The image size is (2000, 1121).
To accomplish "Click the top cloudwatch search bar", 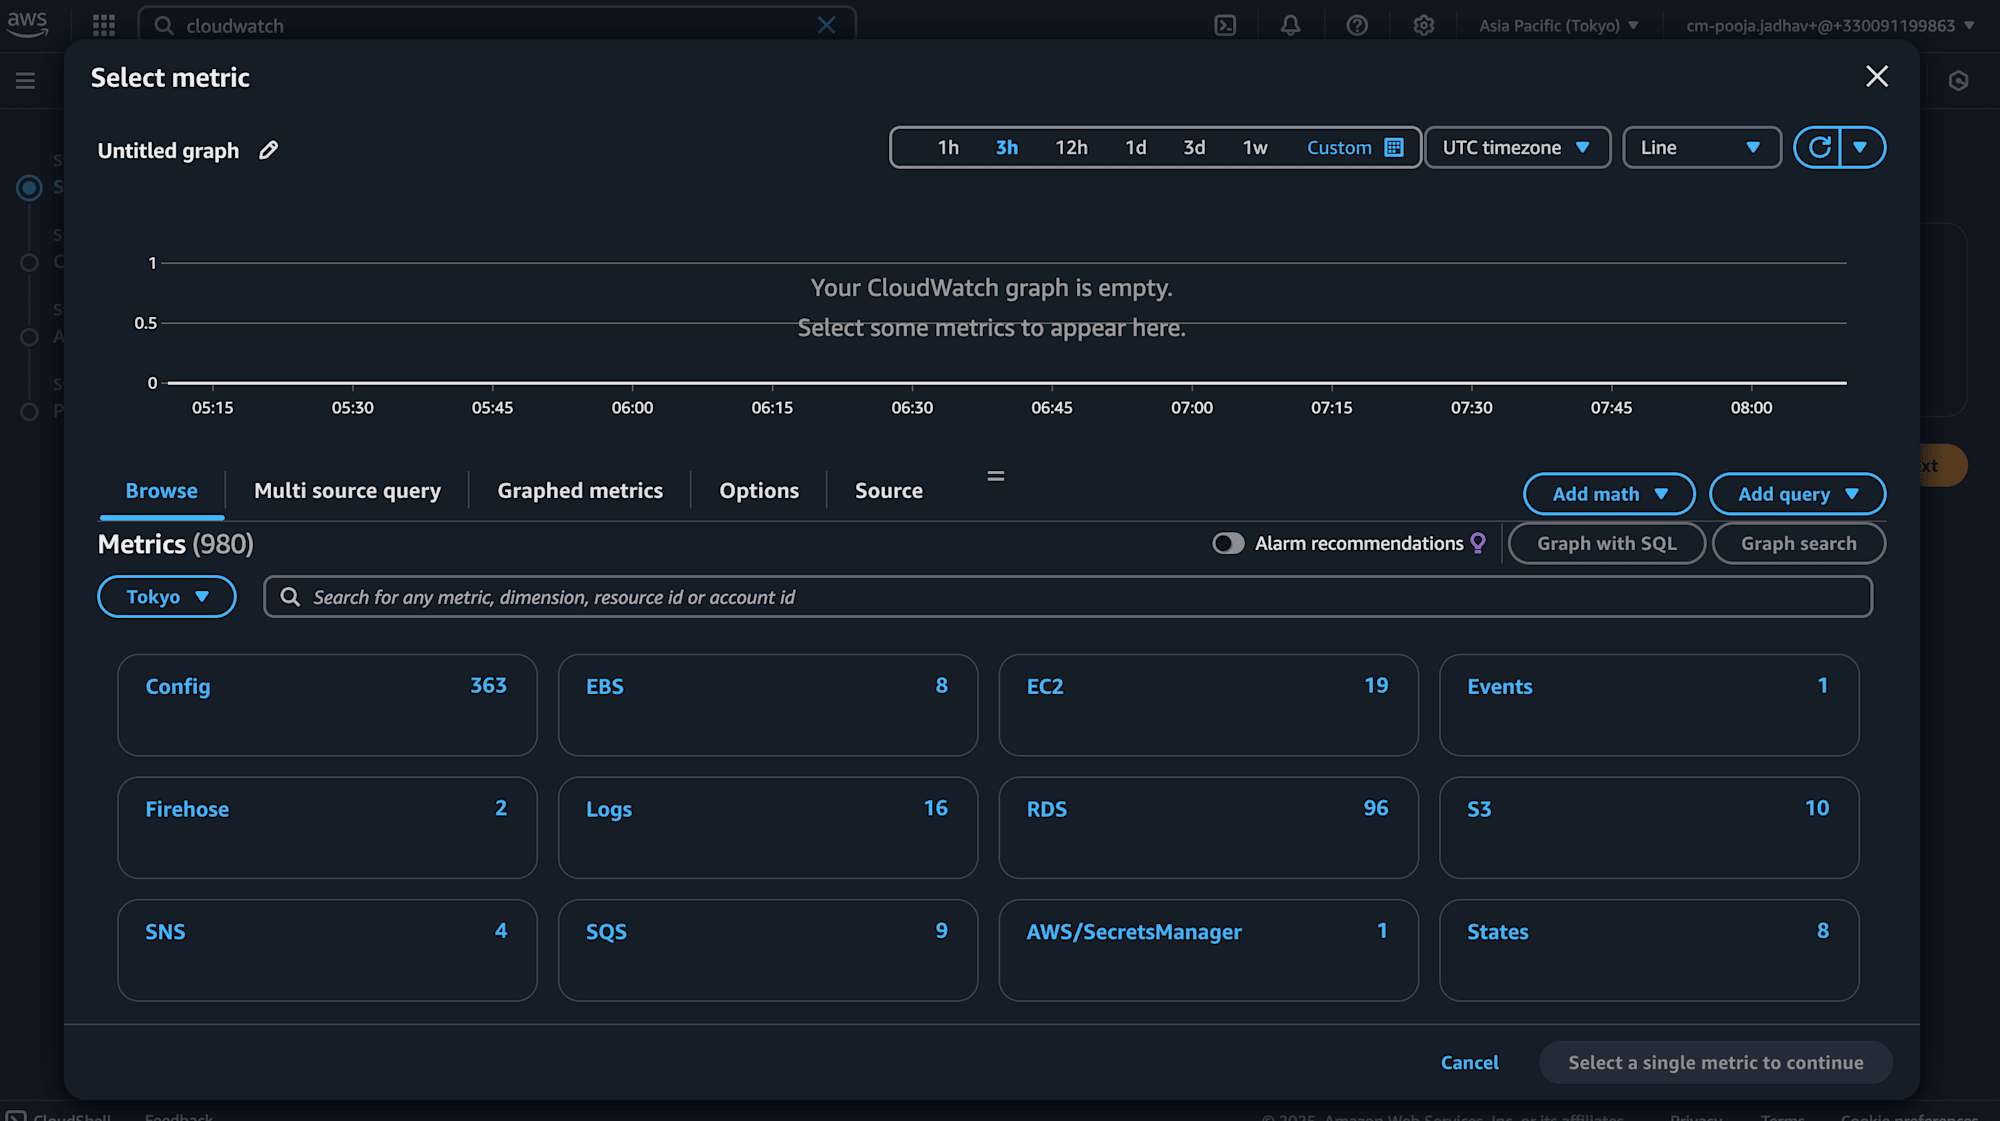I will click(x=497, y=25).
